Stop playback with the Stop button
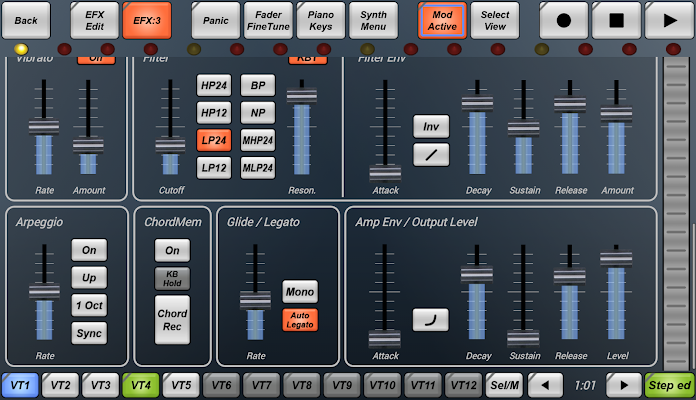696x400 pixels. pos(616,20)
